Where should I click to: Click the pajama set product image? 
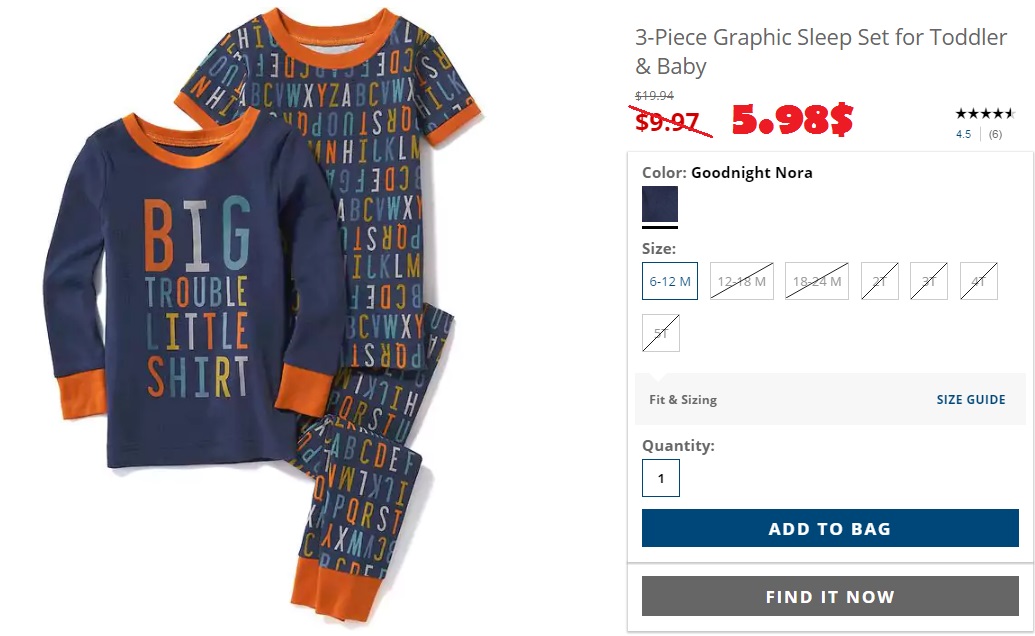264,315
